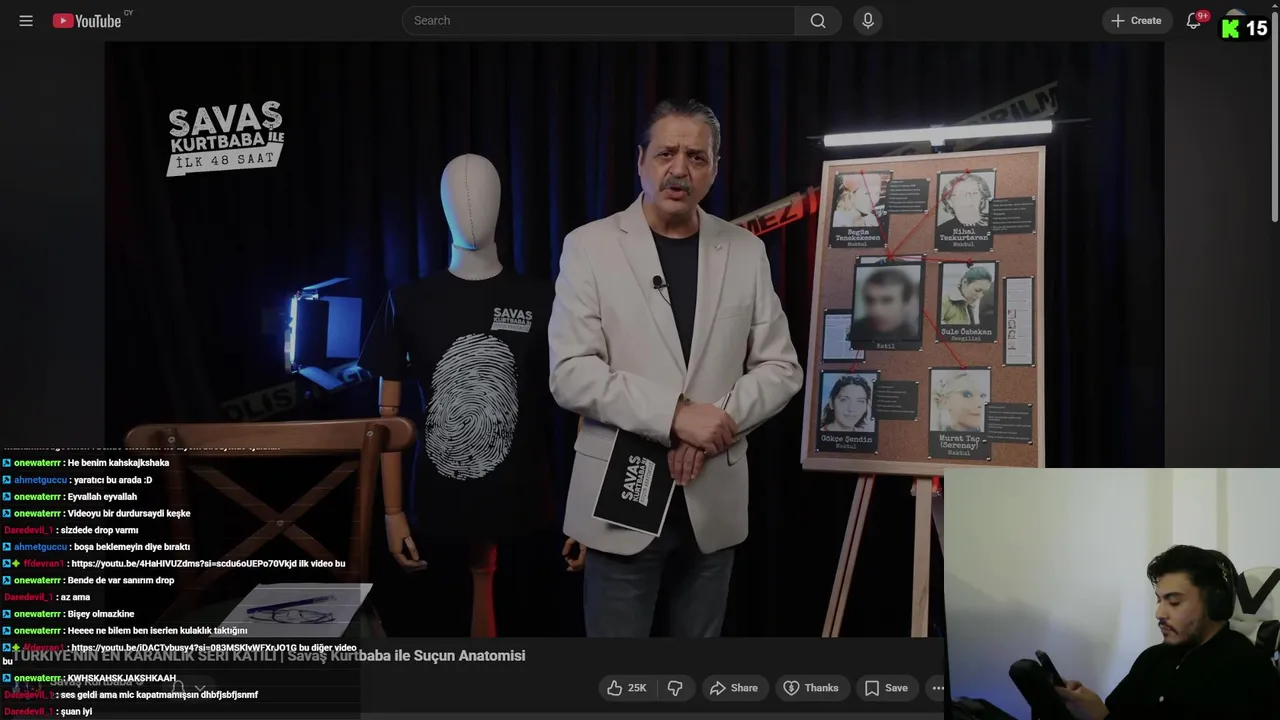1280x720 pixels.
Task: Click chat message 'KWHSKAHSKJAKSHKAAH'
Action: tap(121, 678)
